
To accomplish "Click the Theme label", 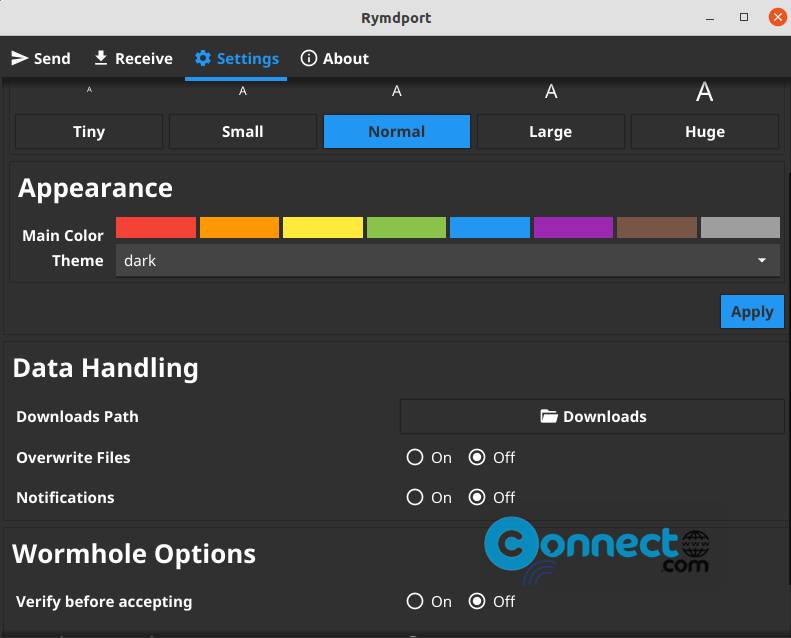I will coord(78,261).
